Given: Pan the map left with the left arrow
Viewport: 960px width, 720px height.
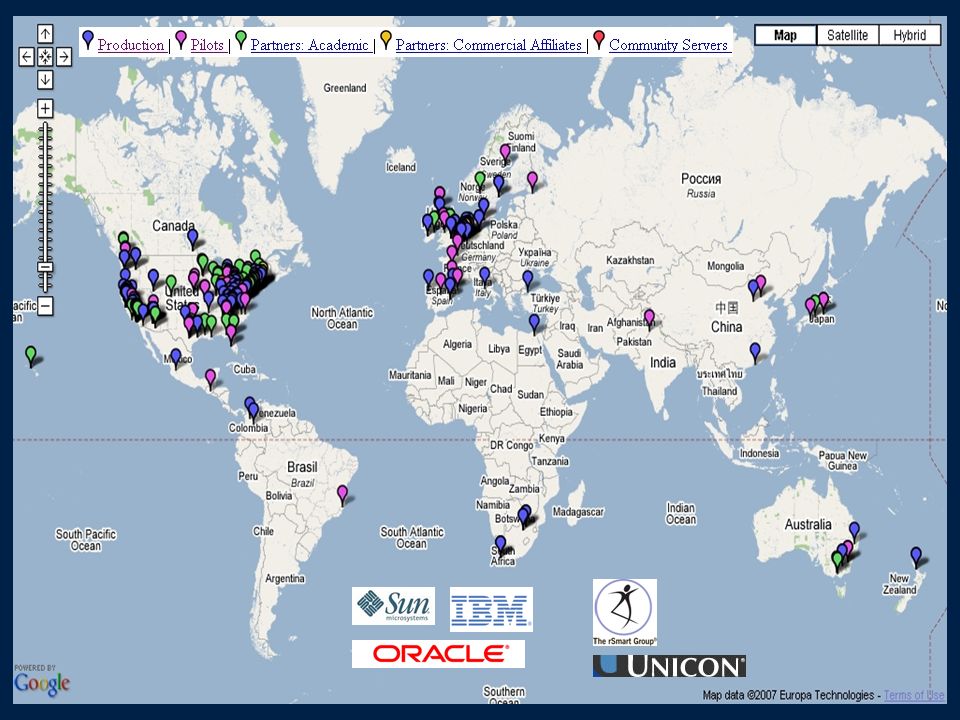Looking at the screenshot, I should click(x=26, y=57).
